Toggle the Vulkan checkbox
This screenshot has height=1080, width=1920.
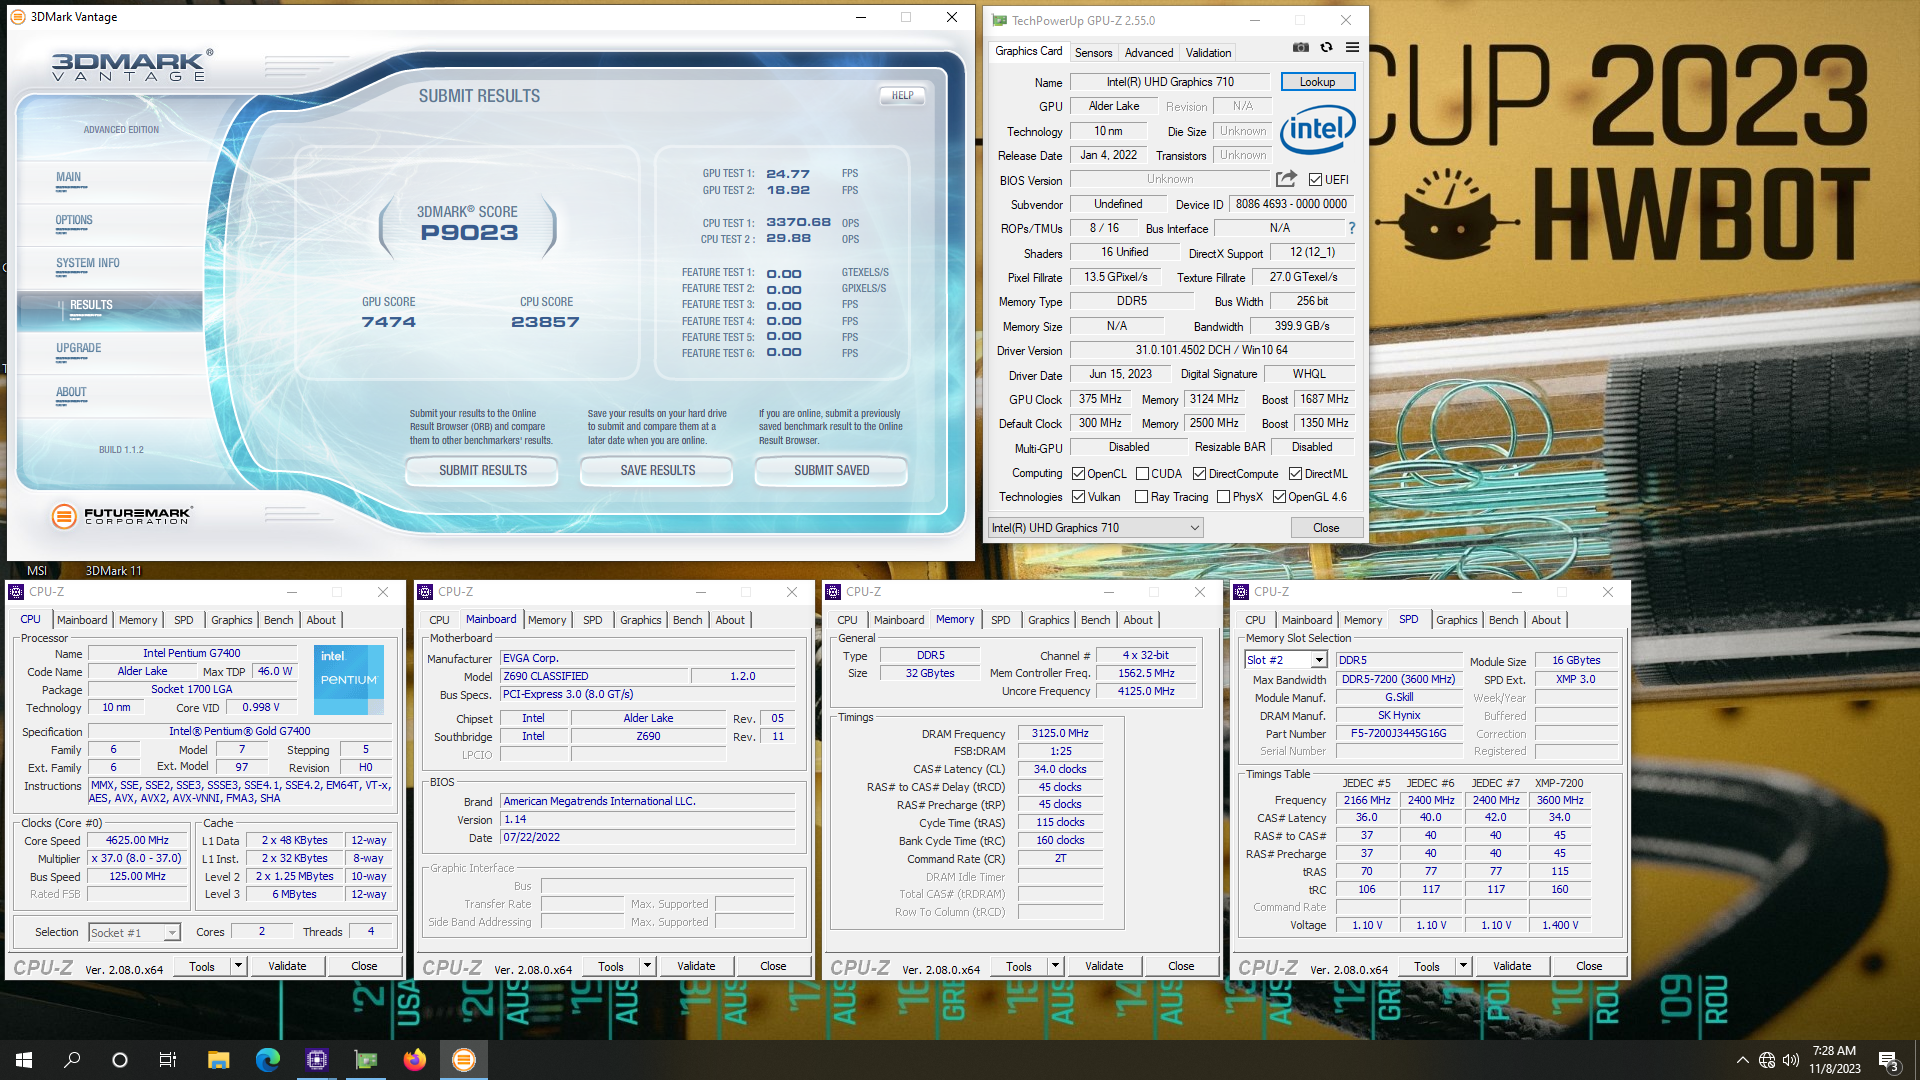(x=1078, y=497)
